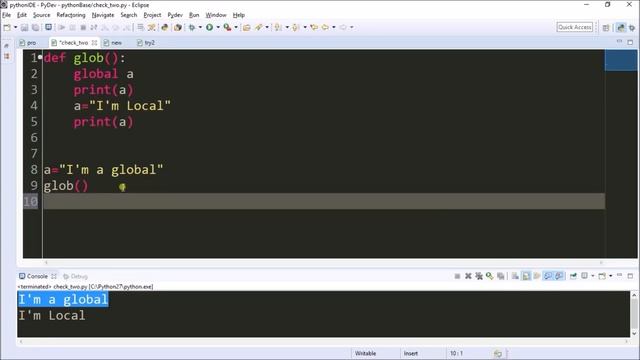Switch to the Debug perspective icon
The height and width of the screenshot is (360, 640).
click(632, 27)
